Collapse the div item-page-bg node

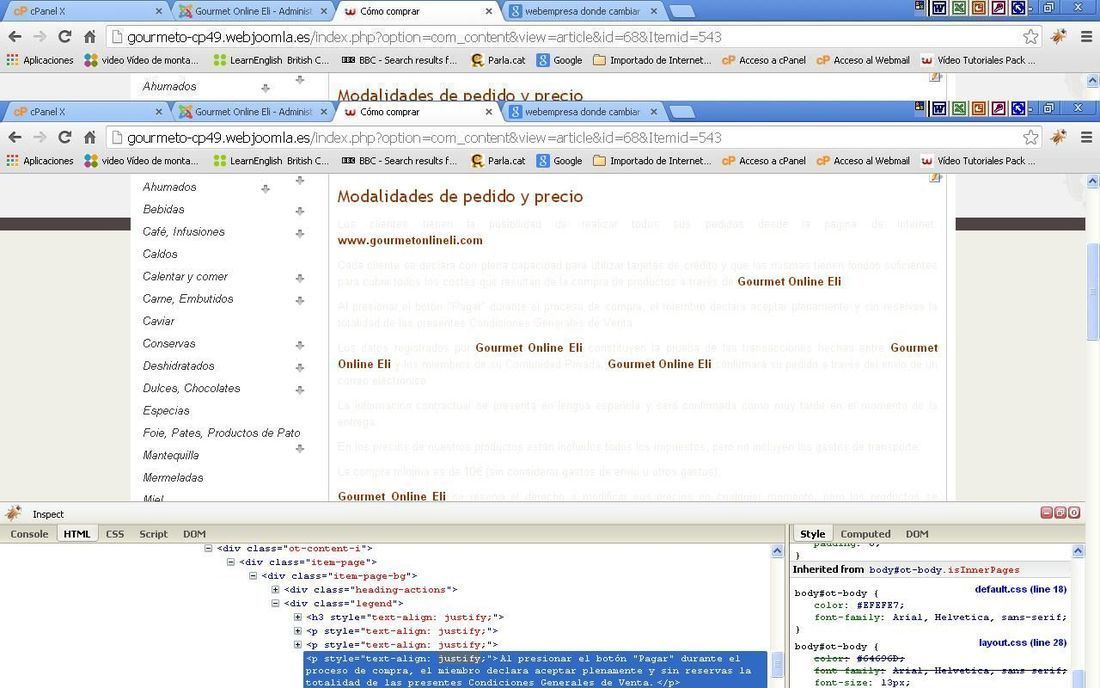[x=253, y=576]
